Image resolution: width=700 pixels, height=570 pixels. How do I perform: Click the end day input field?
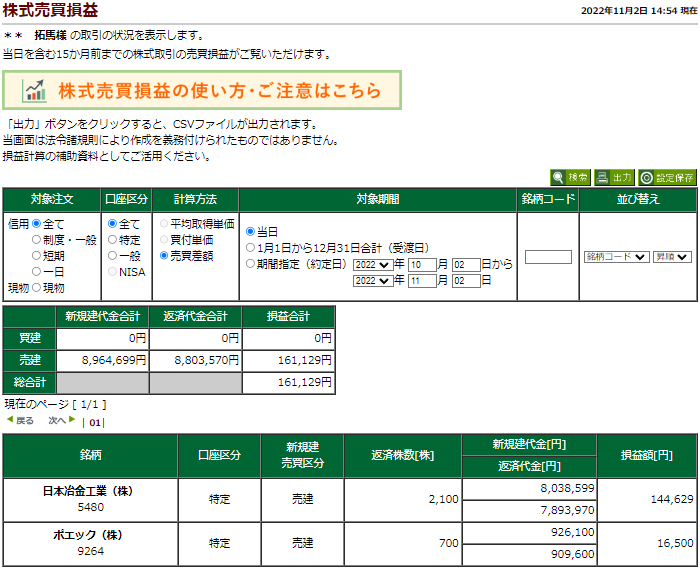[x=466, y=281]
